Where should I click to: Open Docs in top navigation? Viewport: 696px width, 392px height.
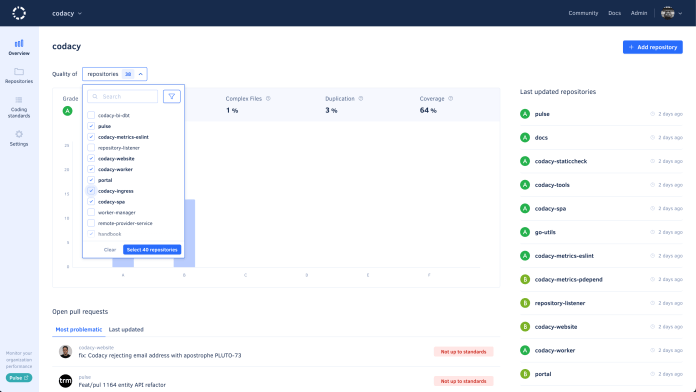[614, 13]
